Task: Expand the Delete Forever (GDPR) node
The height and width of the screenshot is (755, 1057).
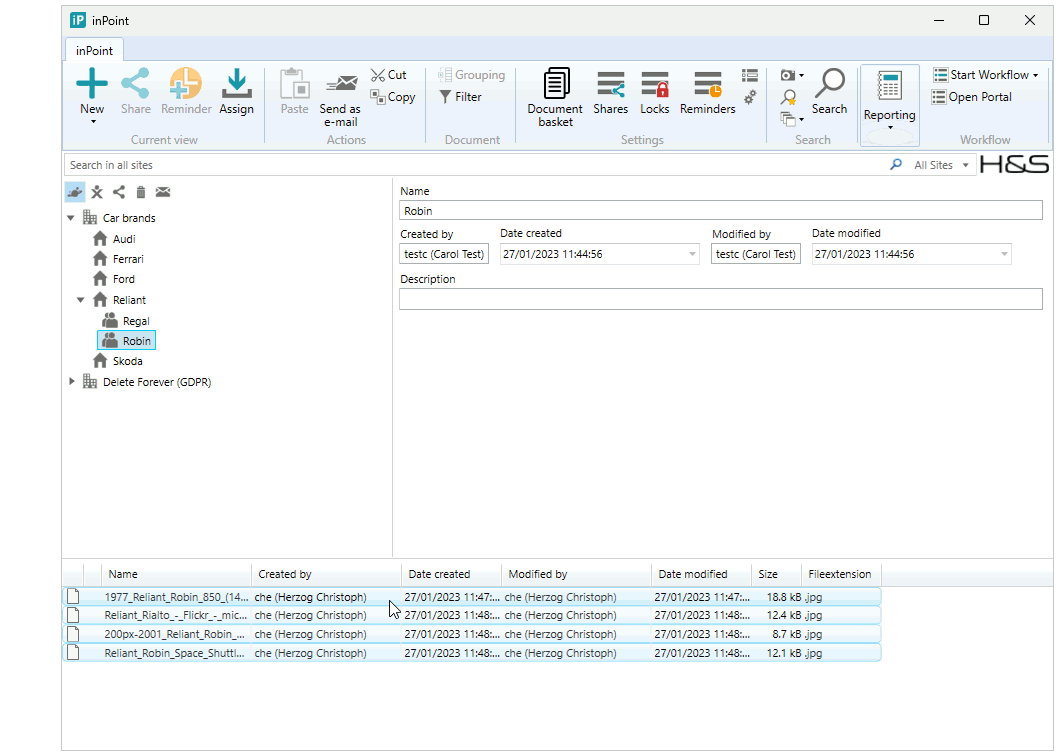Action: [x=72, y=382]
